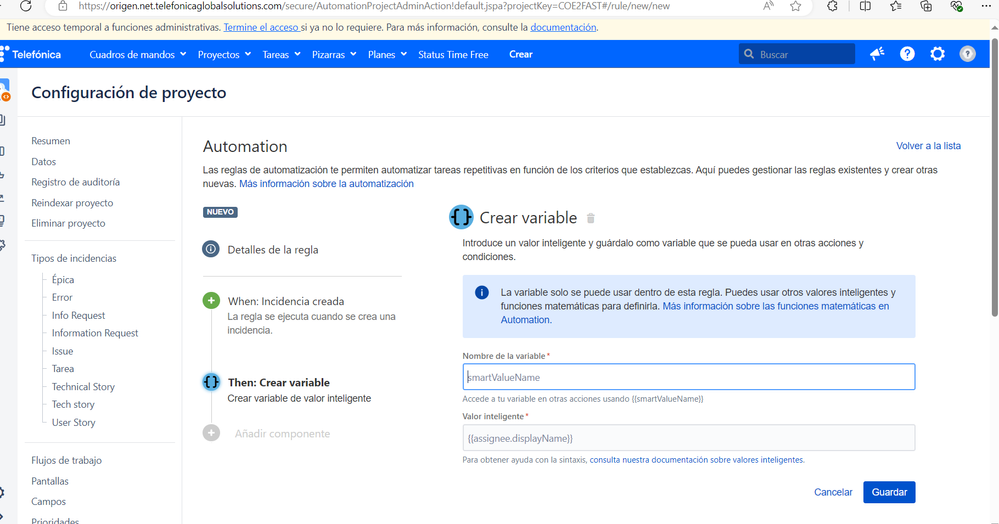Open Más información sobre la automatización link

[x=326, y=184]
